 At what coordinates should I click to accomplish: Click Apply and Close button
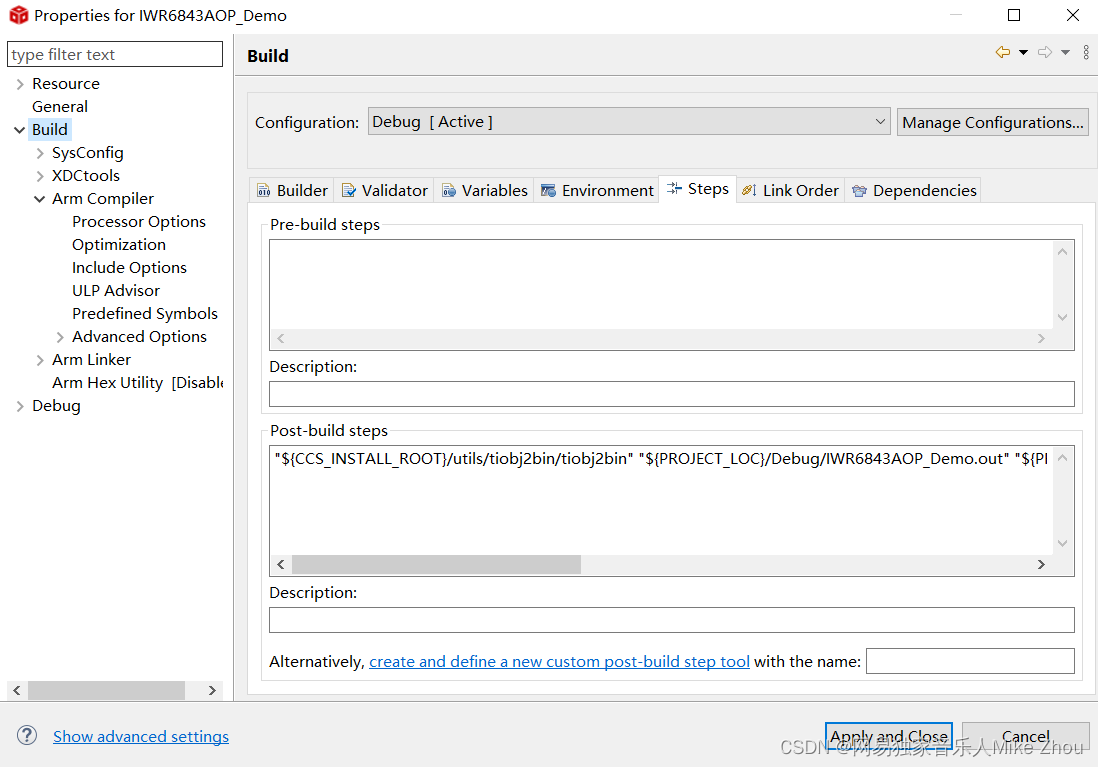(889, 737)
